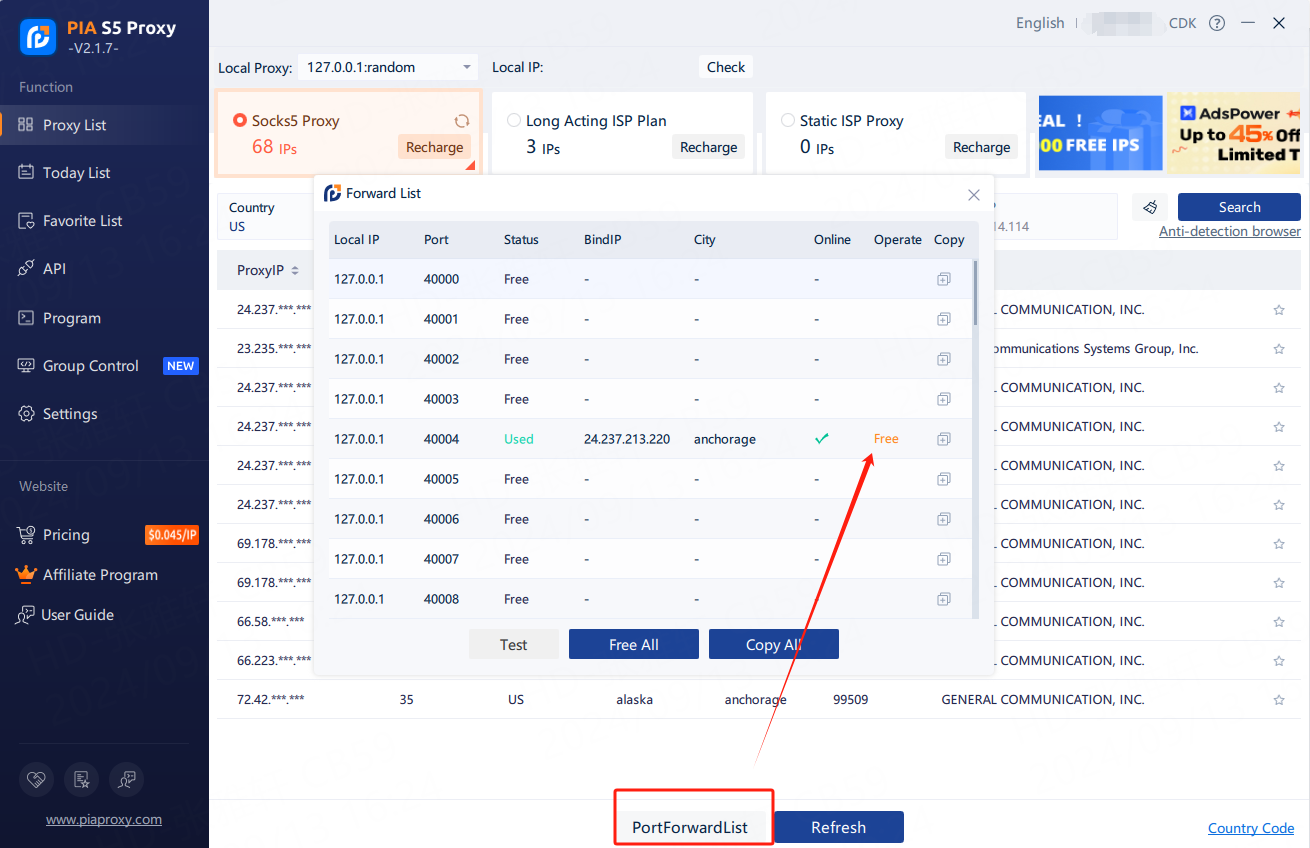Click the broom clear-filter icon beside Search
The height and width of the screenshot is (848, 1310).
coord(1150,207)
